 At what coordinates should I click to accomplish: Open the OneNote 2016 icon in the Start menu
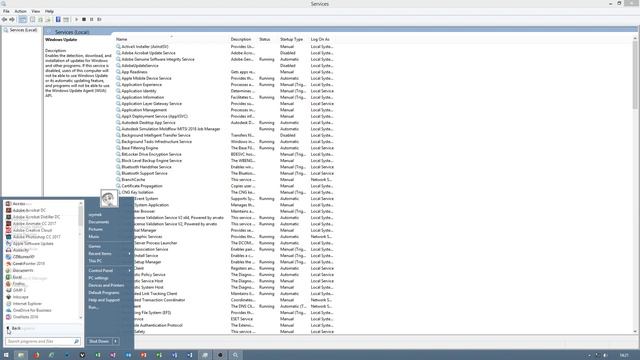[9, 317]
